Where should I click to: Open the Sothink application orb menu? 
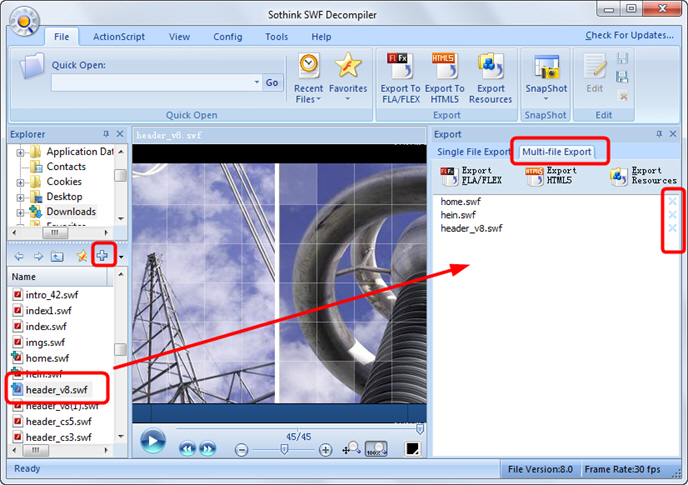pyautogui.click(x=24, y=21)
